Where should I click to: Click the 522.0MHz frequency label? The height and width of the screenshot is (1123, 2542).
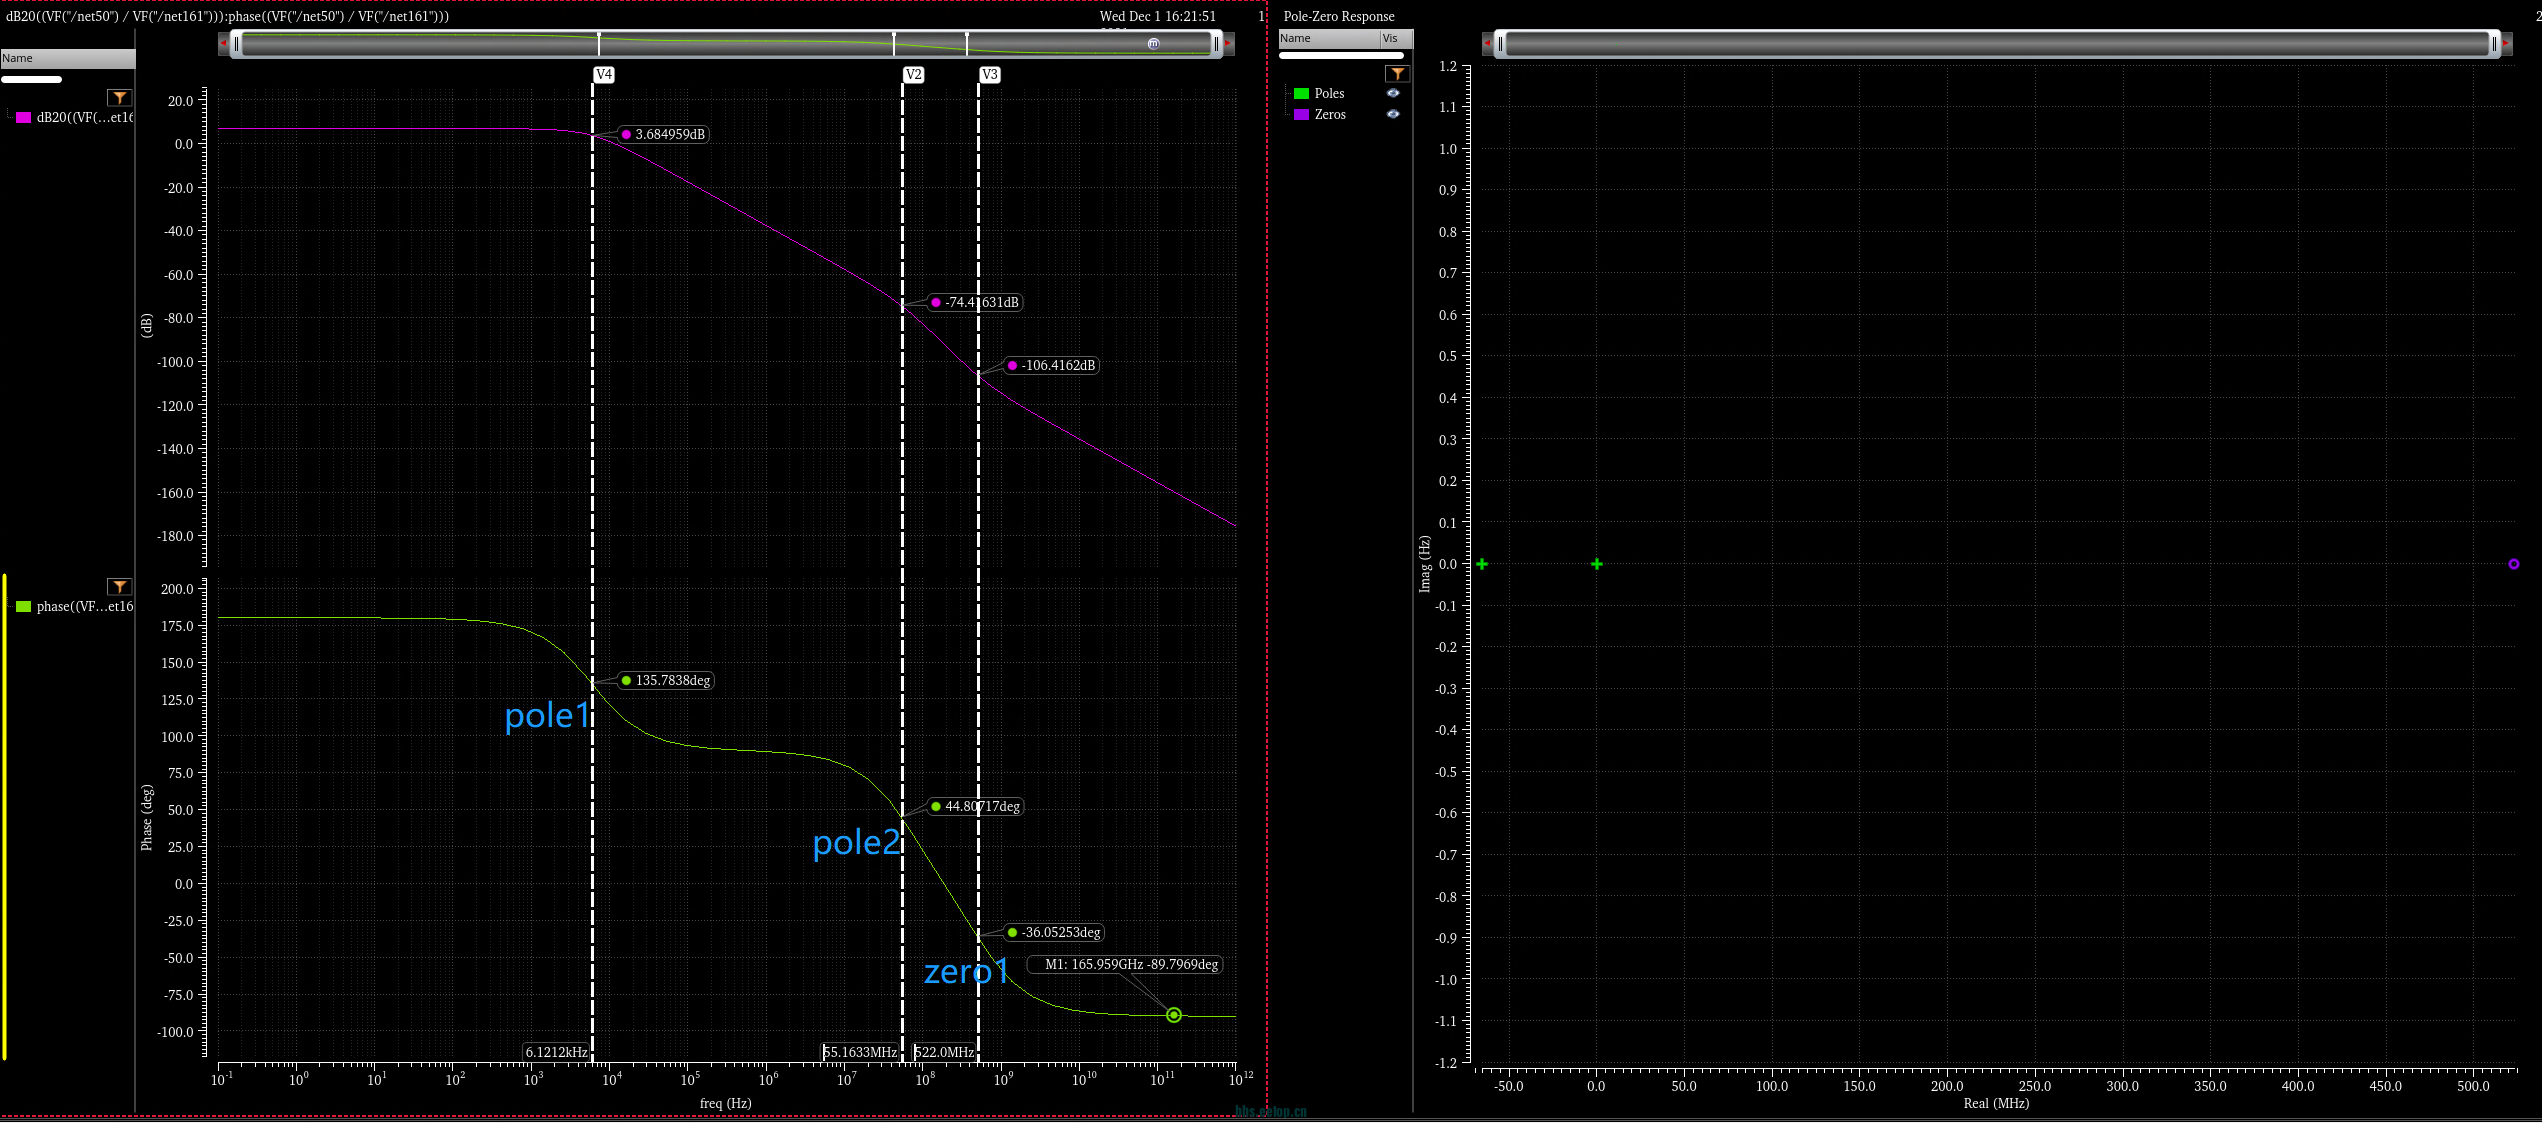pos(944,1052)
